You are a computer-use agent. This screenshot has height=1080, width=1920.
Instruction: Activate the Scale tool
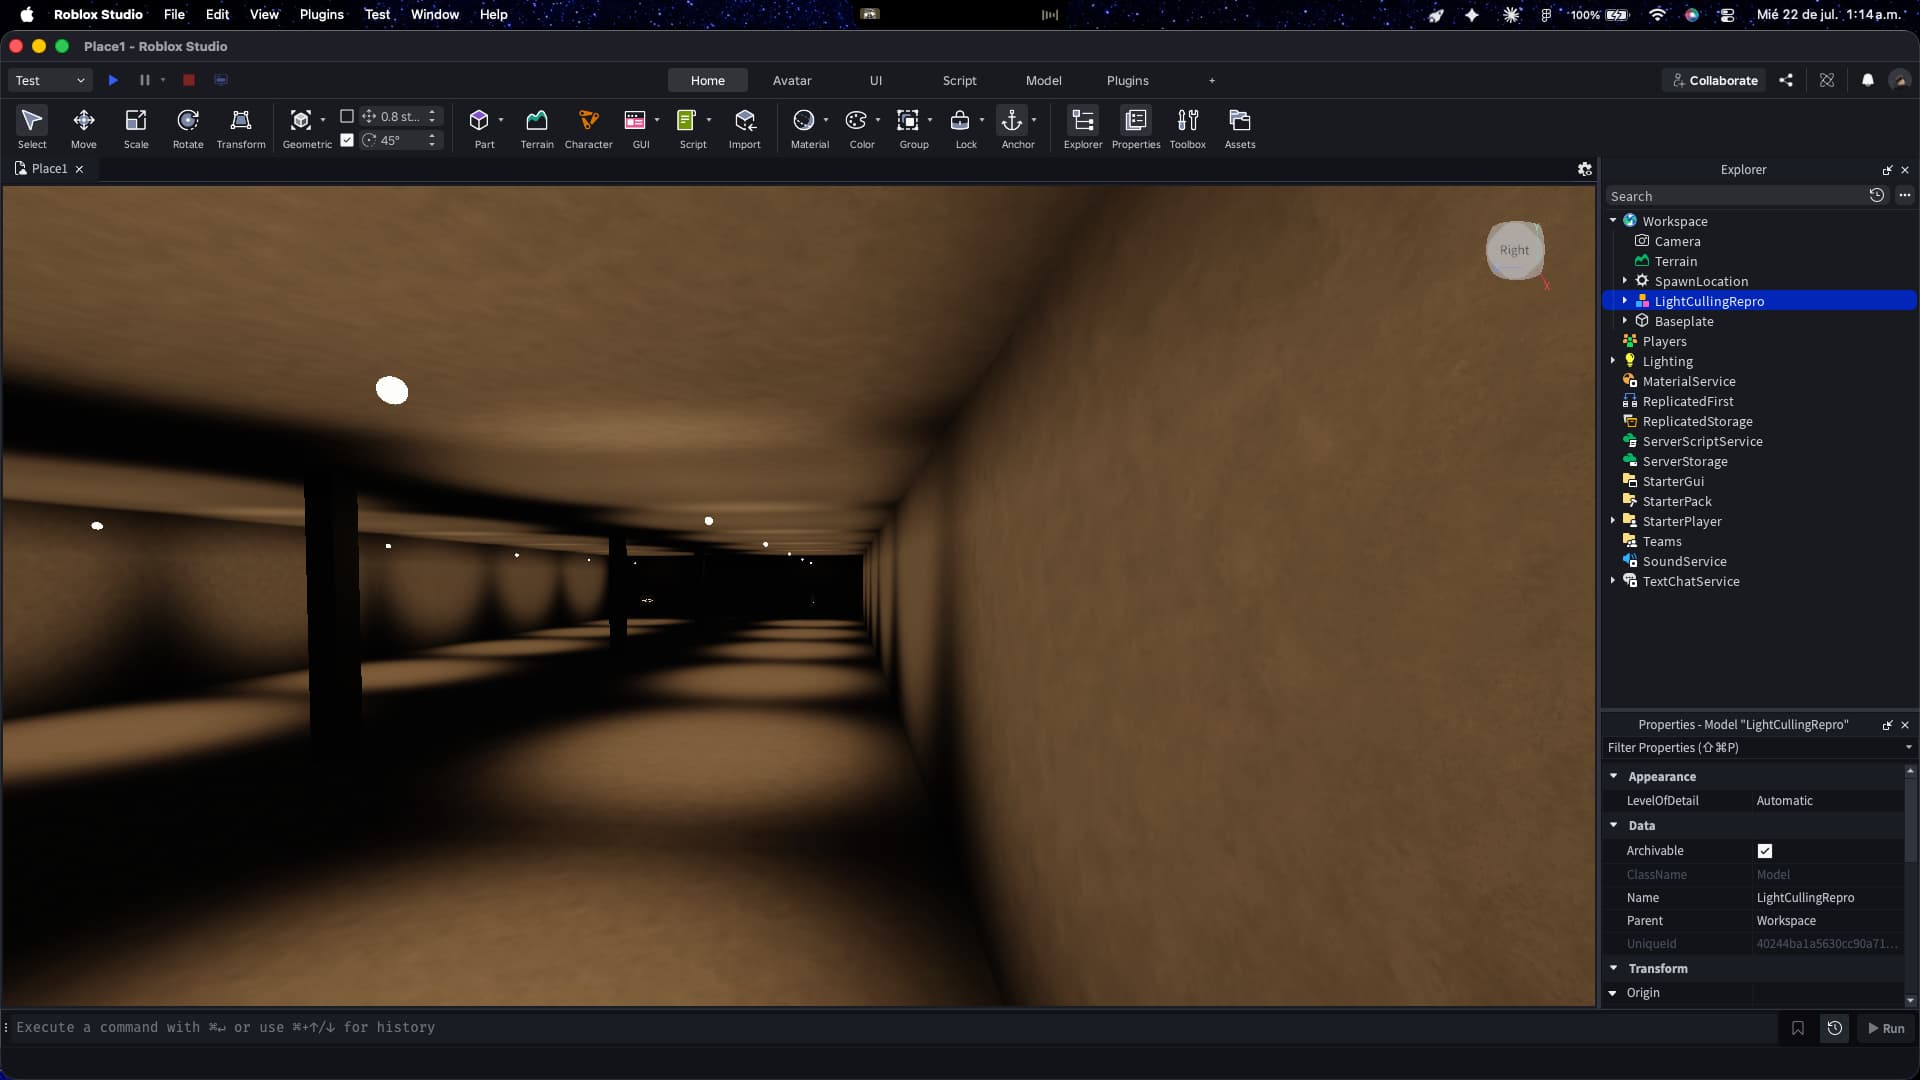pos(136,128)
